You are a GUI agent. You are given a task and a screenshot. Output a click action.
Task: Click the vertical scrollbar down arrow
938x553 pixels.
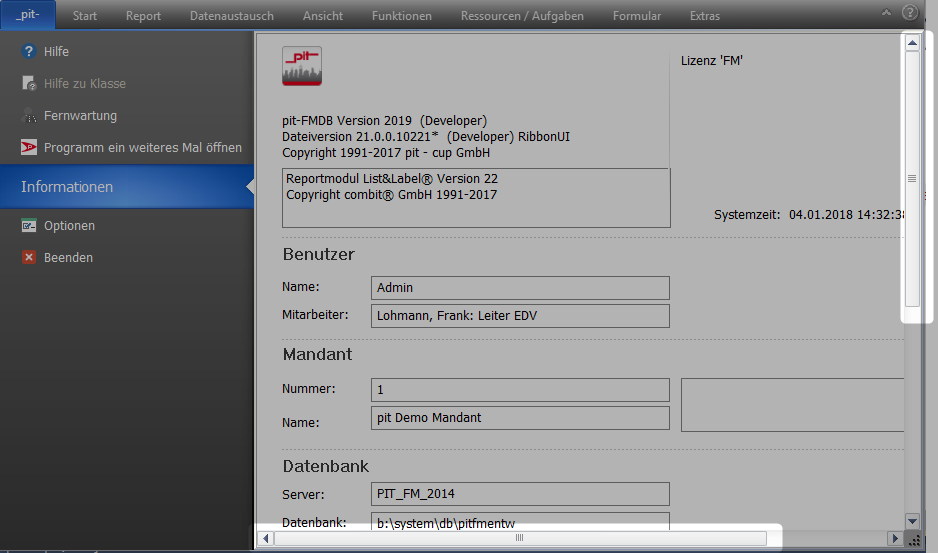[x=912, y=521]
